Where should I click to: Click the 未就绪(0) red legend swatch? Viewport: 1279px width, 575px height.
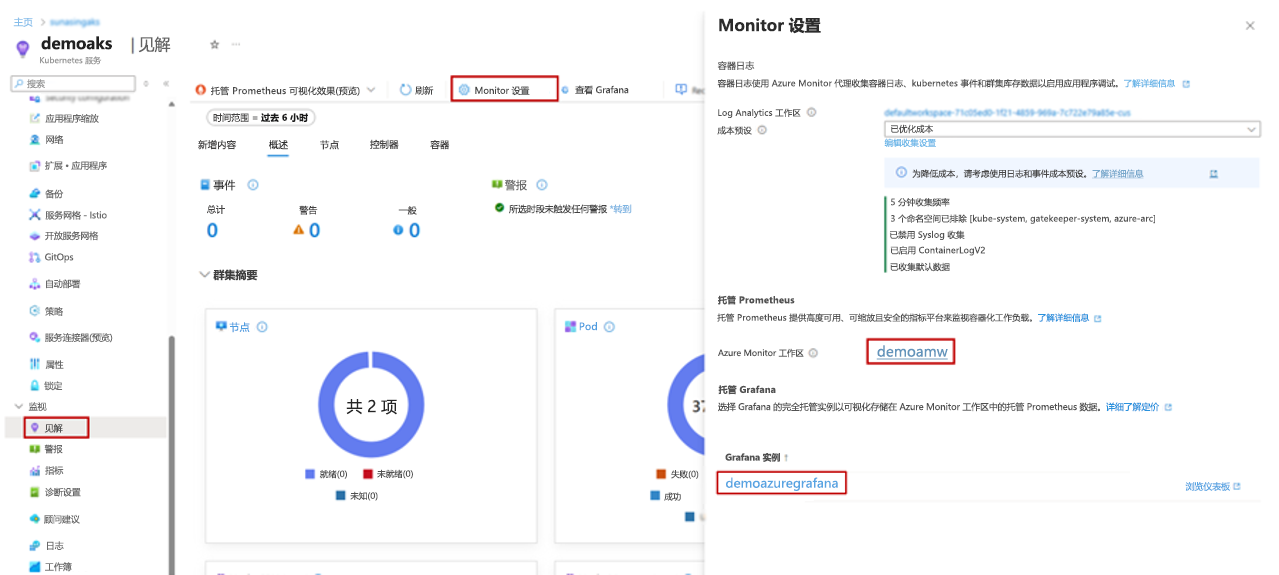(368, 474)
